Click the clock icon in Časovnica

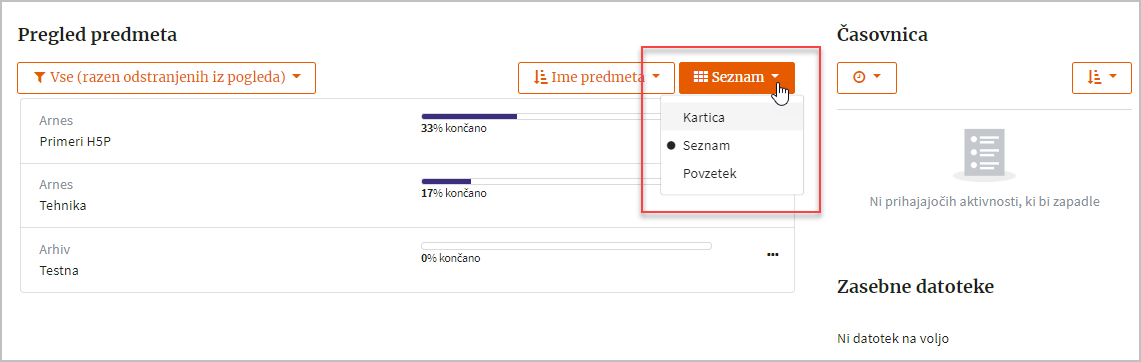tap(858, 78)
